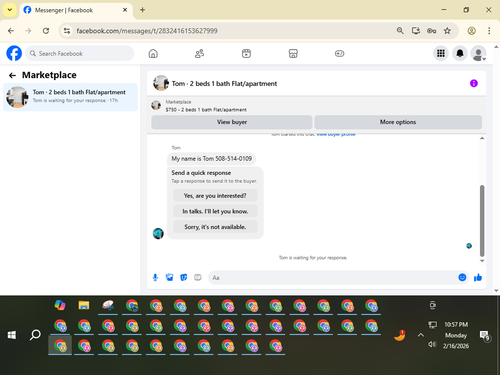Click chat scroll up arrow
Image resolution: width=500 pixels, height=375 pixels.
click(x=482, y=138)
